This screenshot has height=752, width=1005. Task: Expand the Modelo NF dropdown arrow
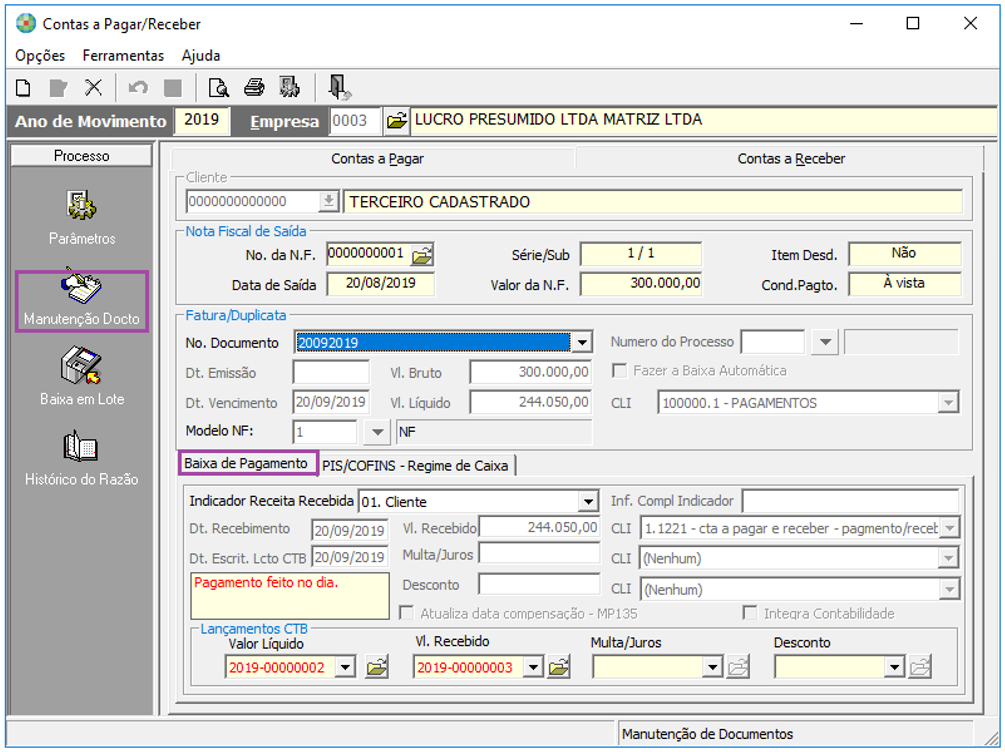click(377, 432)
